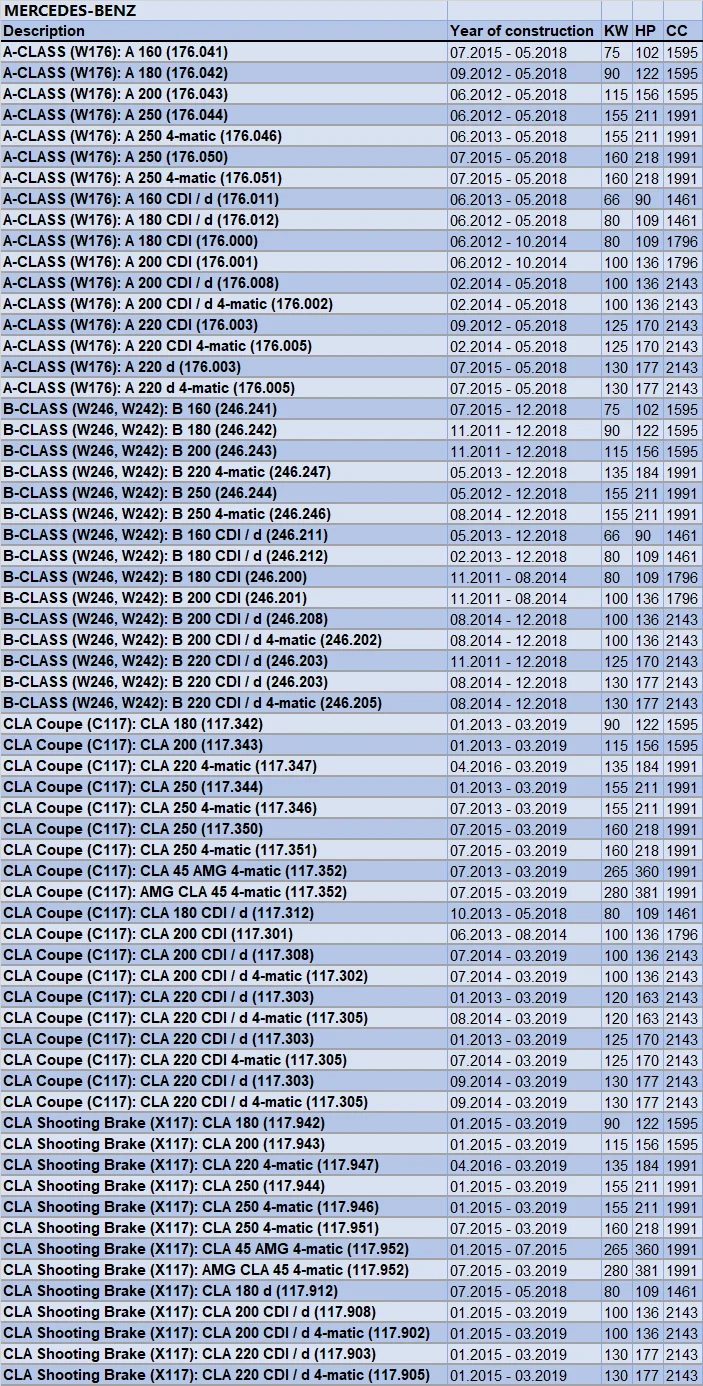Click B 200 CDI (246.201) description
Viewport: 703px width, 1386px height.
click(x=223, y=598)
